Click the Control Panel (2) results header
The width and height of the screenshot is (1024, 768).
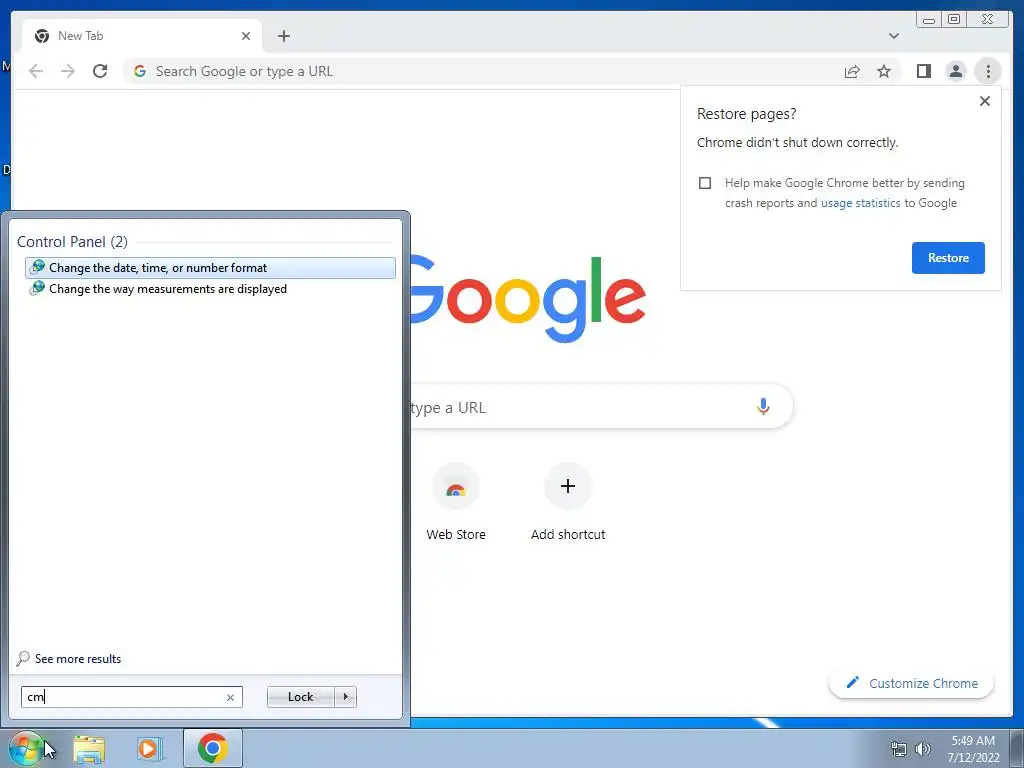pos(72,242)
